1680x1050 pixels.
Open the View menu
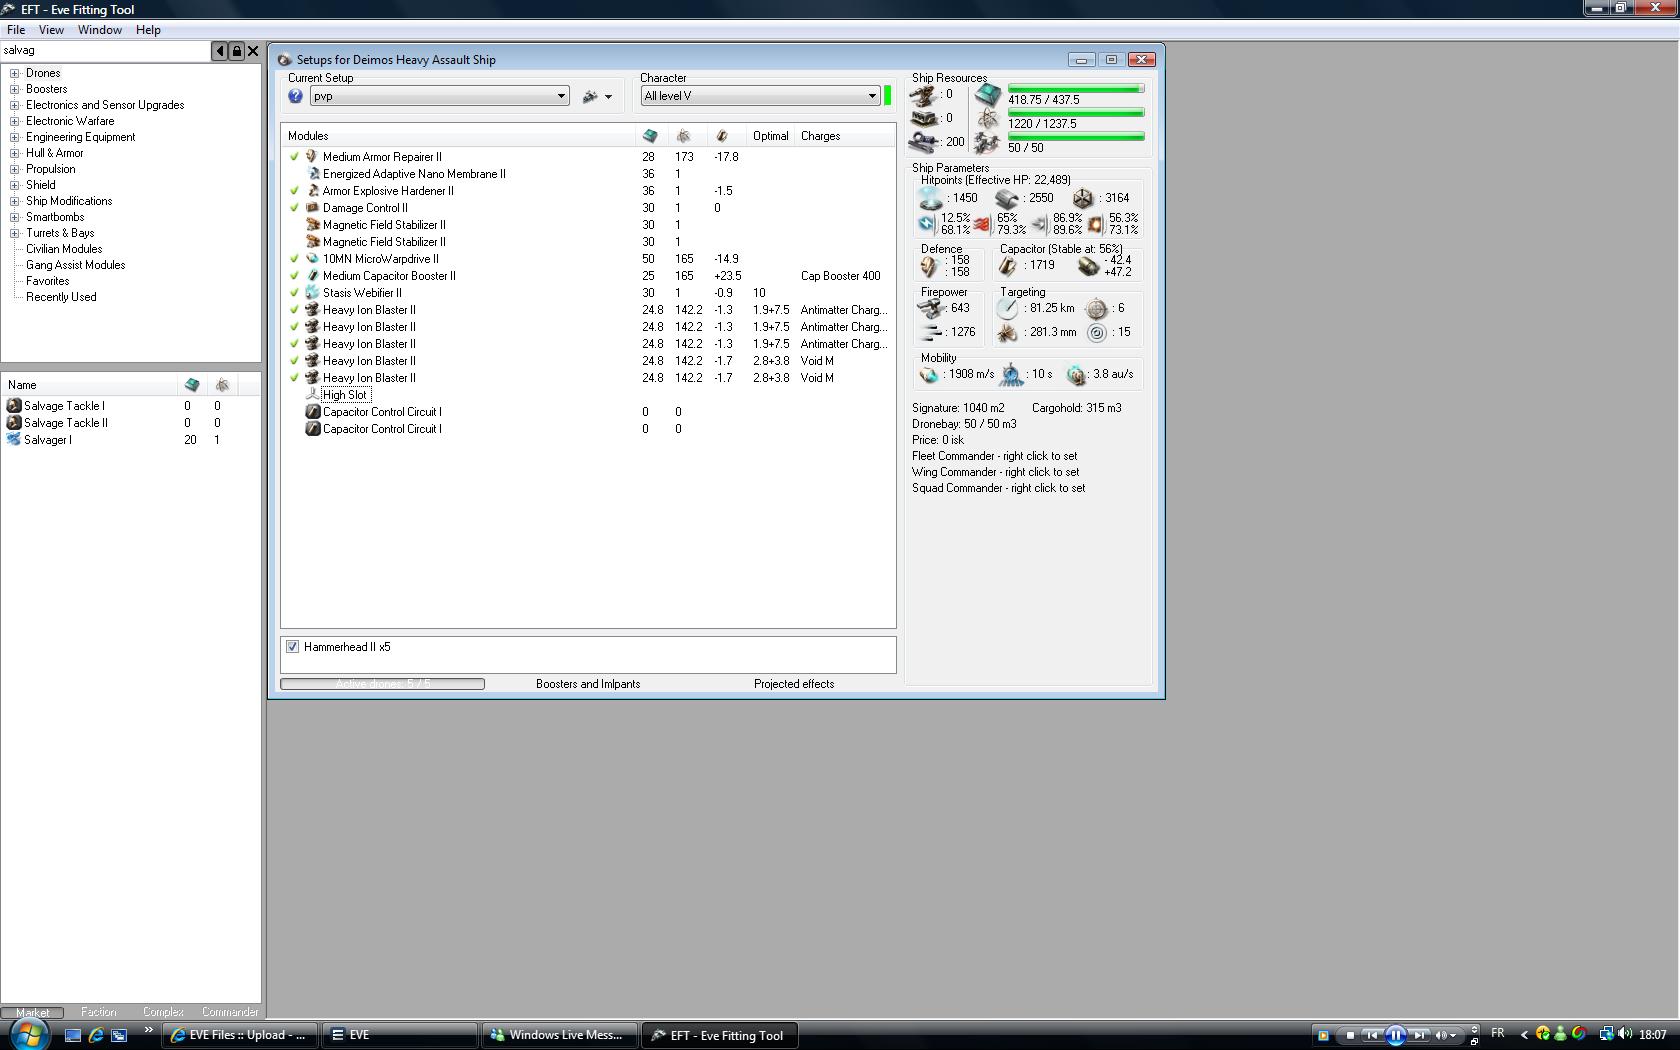pos(51,30)
